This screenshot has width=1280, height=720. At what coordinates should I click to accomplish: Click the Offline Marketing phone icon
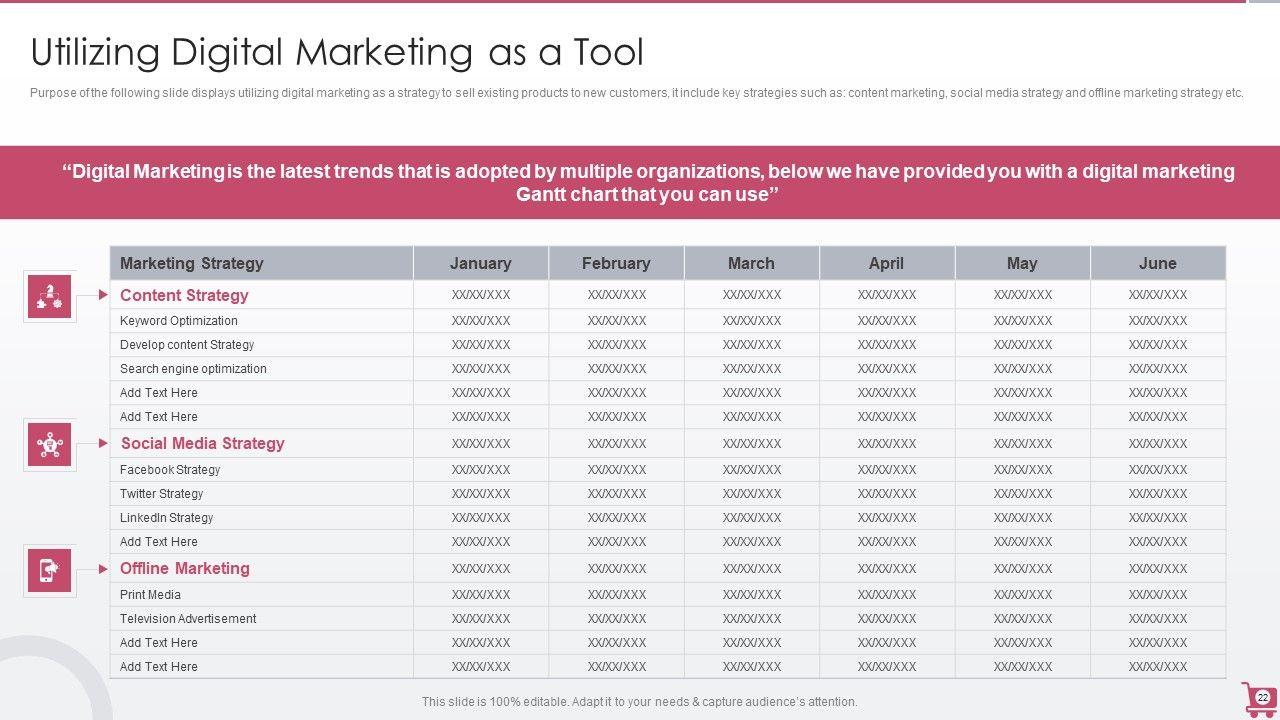[x=49, y=570]
